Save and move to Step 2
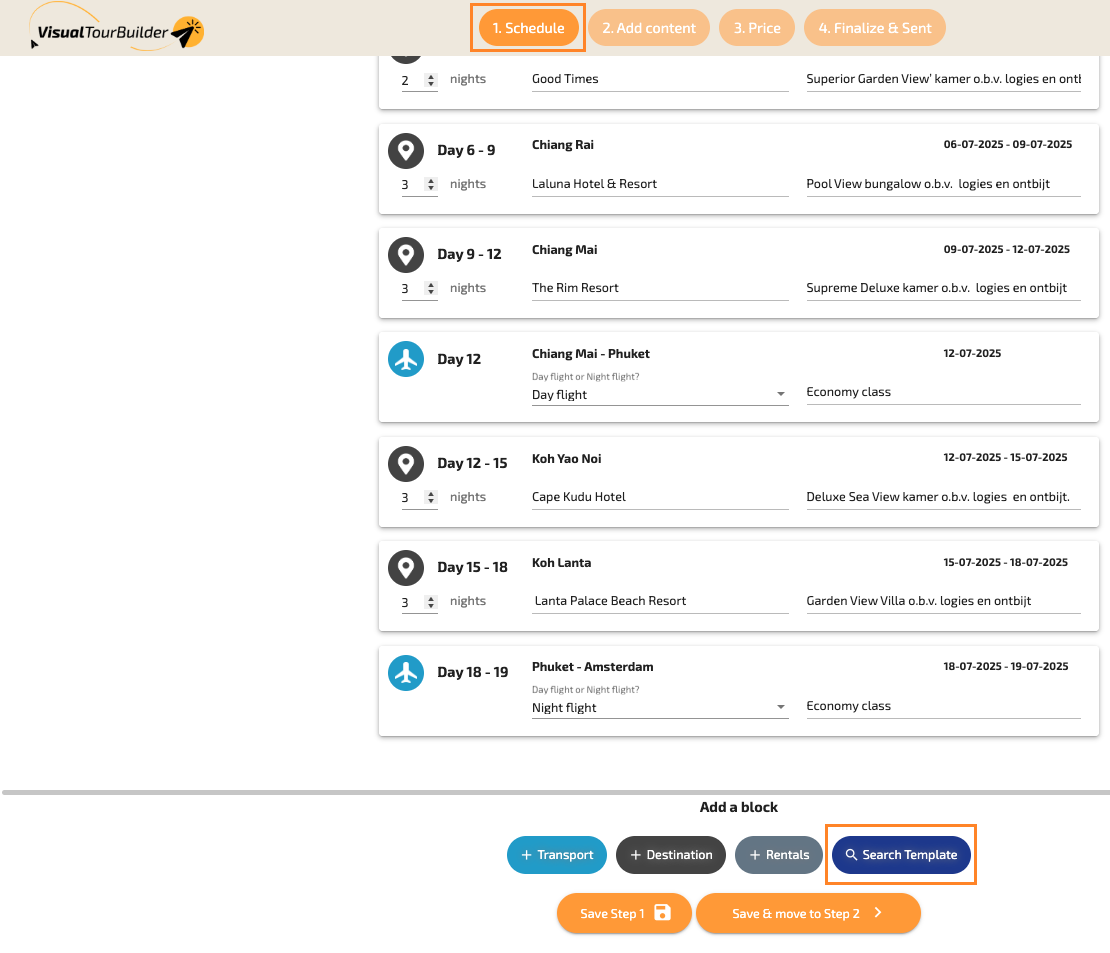The height and width of the screenshot is (953, 1110). (808, 913)
